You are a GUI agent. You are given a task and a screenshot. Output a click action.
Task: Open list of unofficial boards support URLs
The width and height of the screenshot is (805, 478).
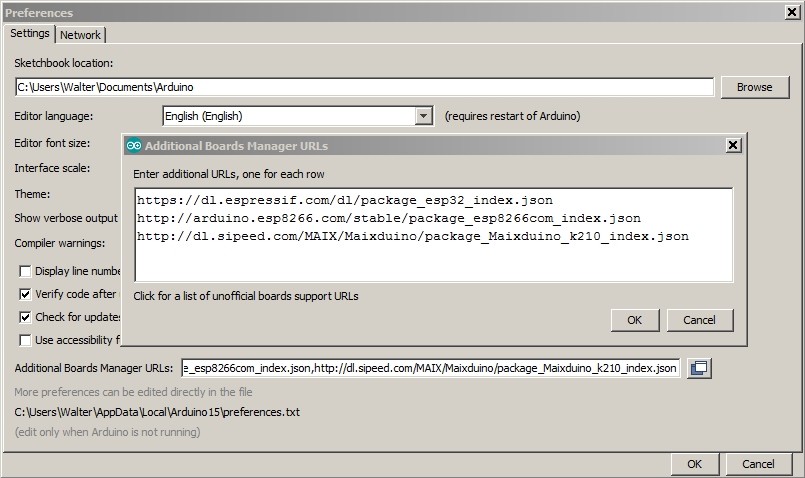[245, 296]
